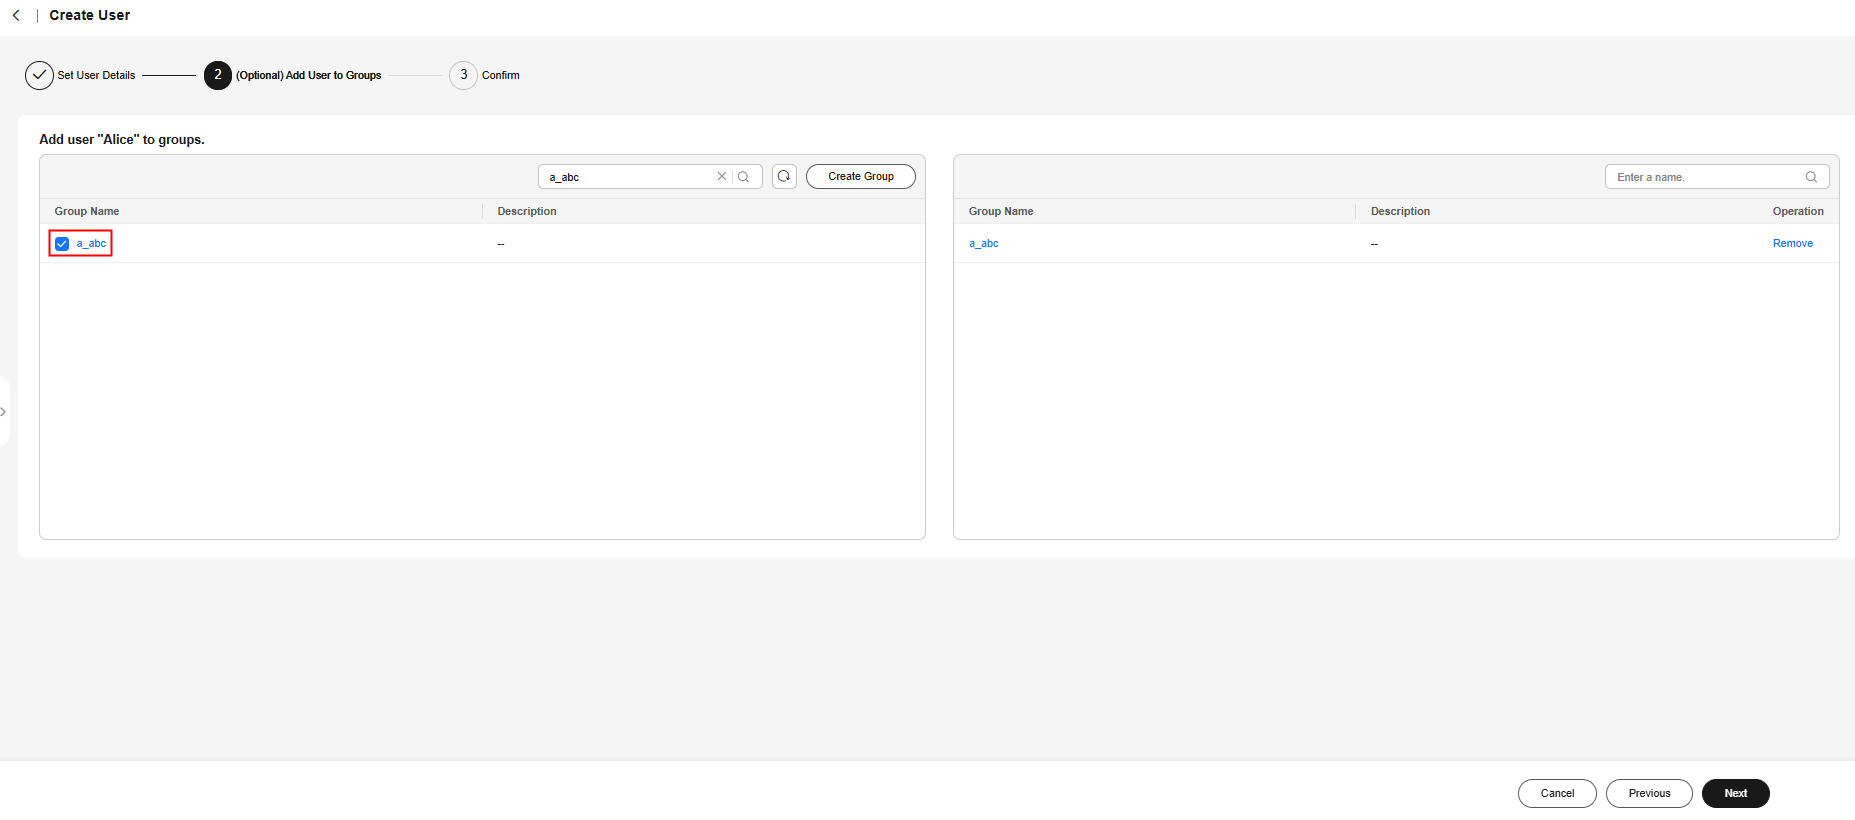Run search in available groups box

(x=744, y=177)
